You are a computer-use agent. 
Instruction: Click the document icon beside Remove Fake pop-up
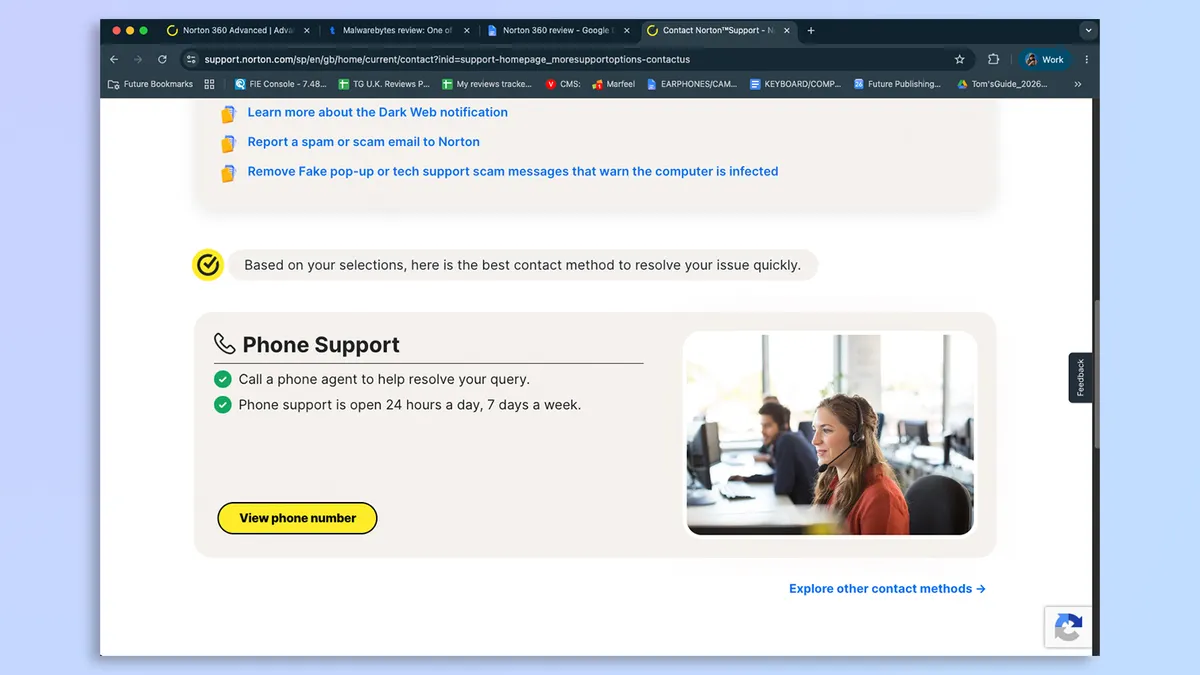tap(228, 173)
